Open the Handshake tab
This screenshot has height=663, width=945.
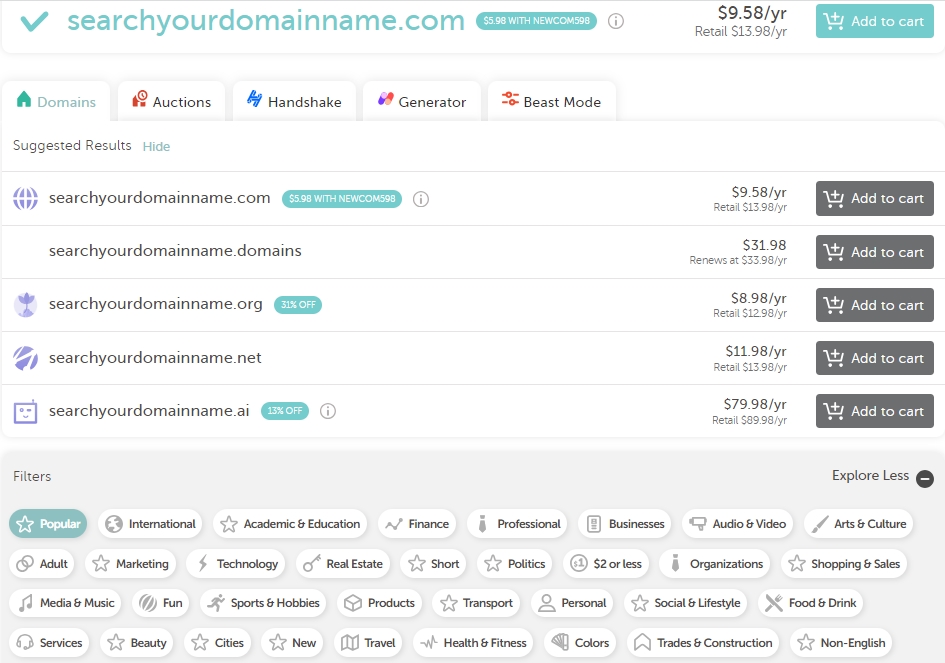[x=294, y=102]
